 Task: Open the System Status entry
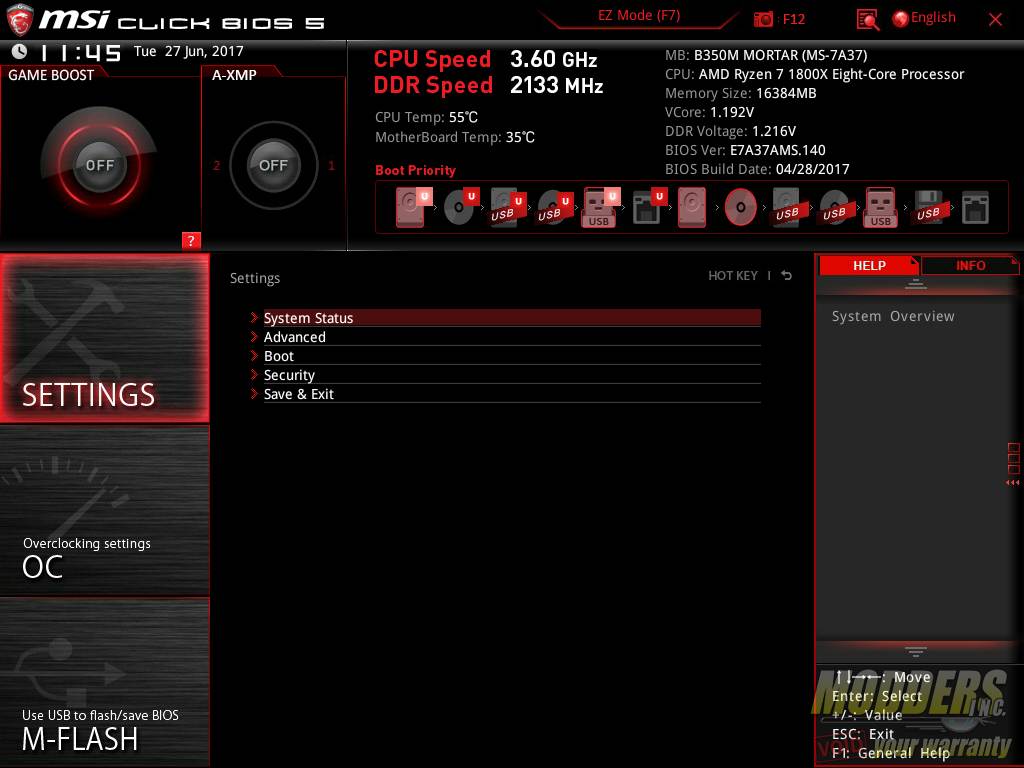click(x=308, y=318)
